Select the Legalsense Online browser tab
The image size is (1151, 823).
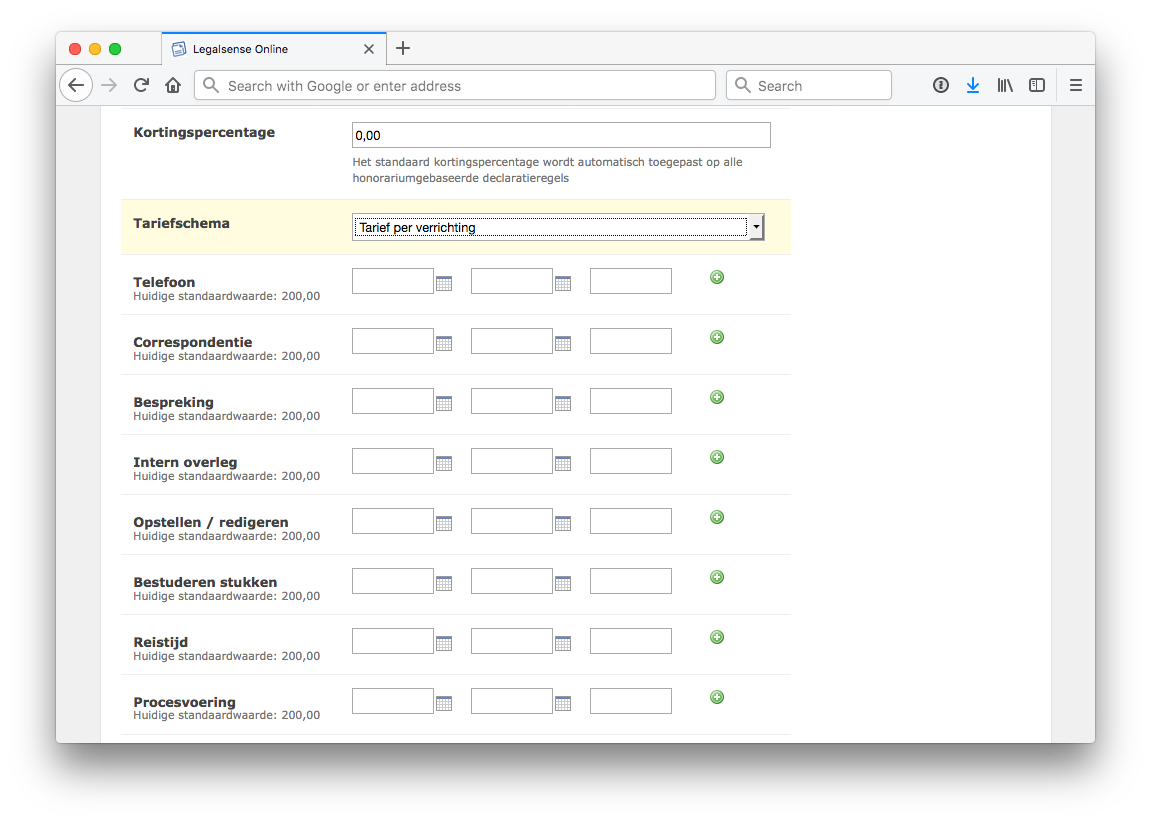click(274, 49)
